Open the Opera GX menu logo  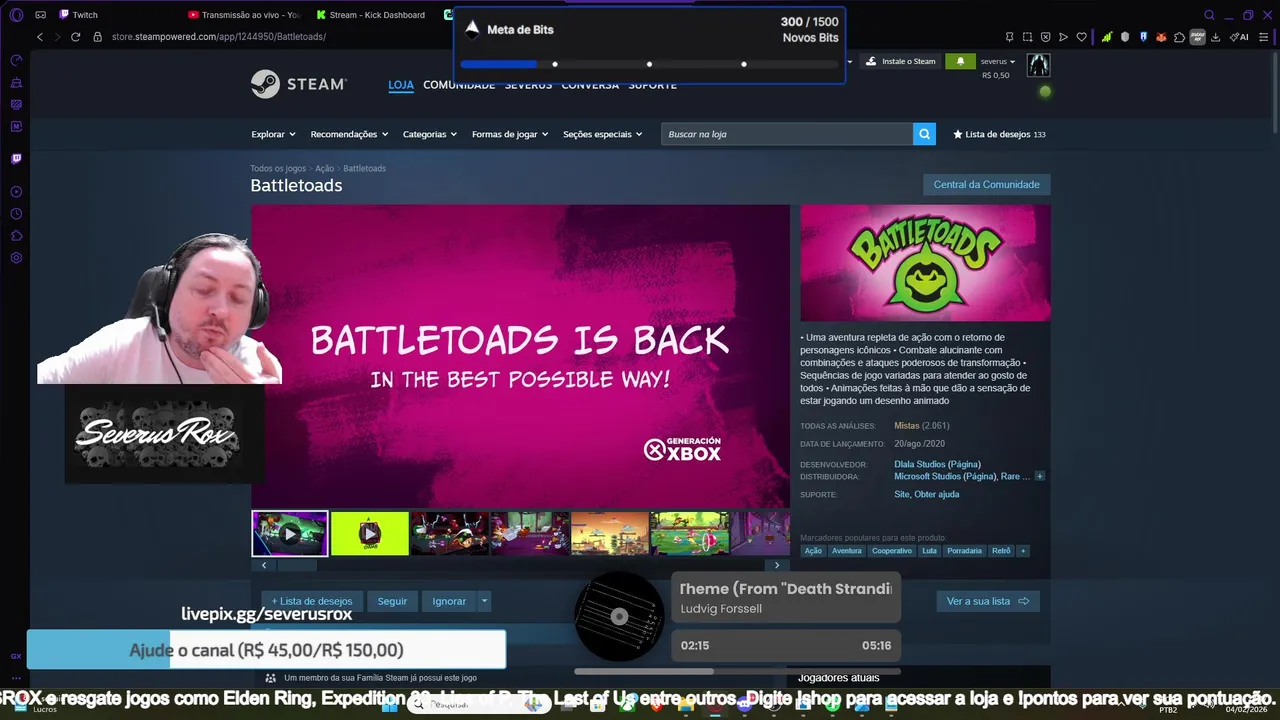[16, 15]
